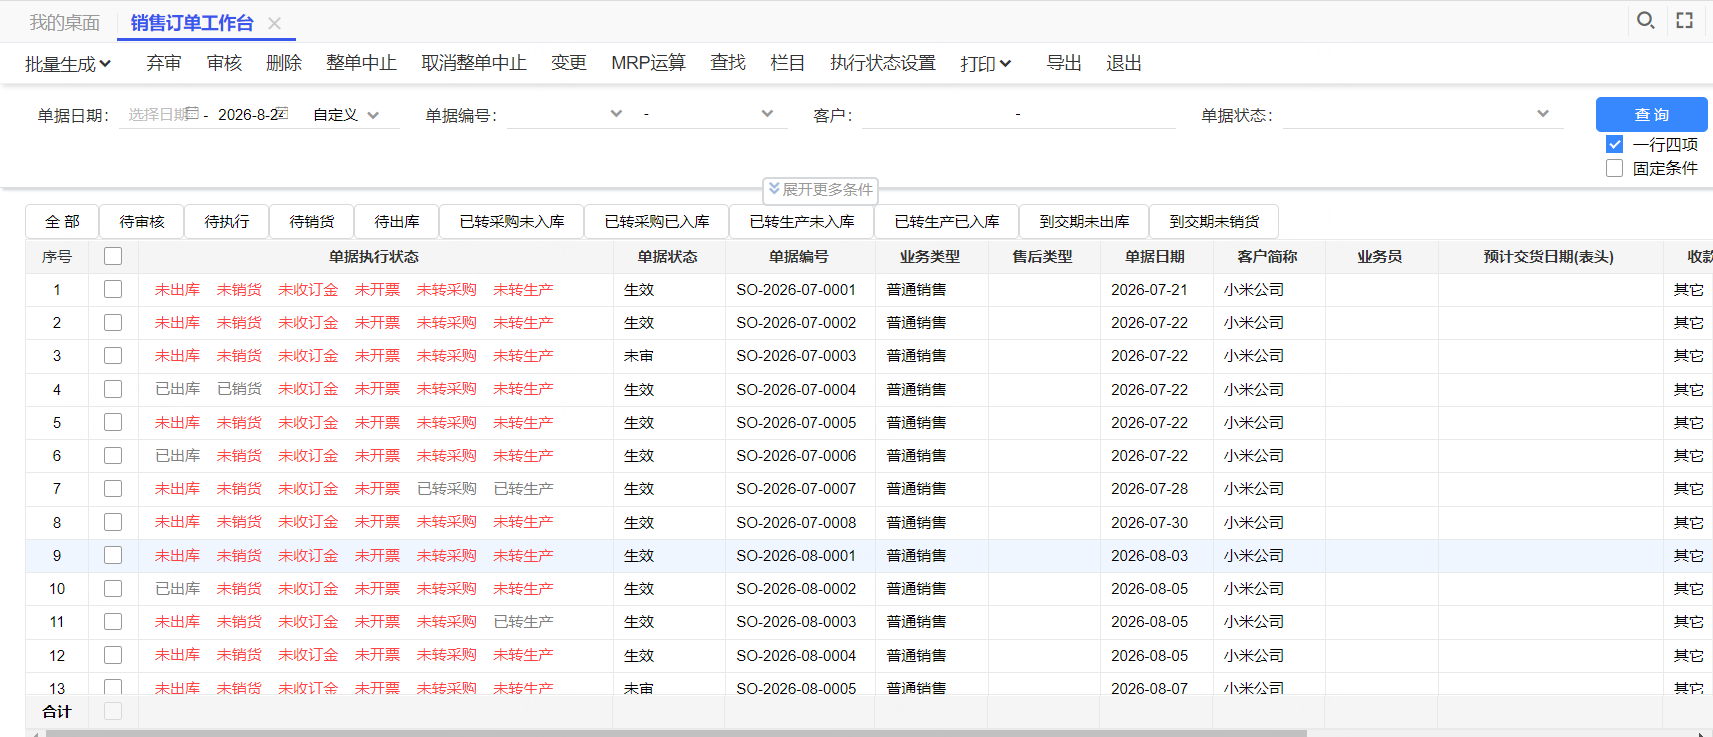Image resolution: width=1713 pixels, height=737 pixels.
Task: Click order number SO-2026-07-0005
Action: coord(796,422)
